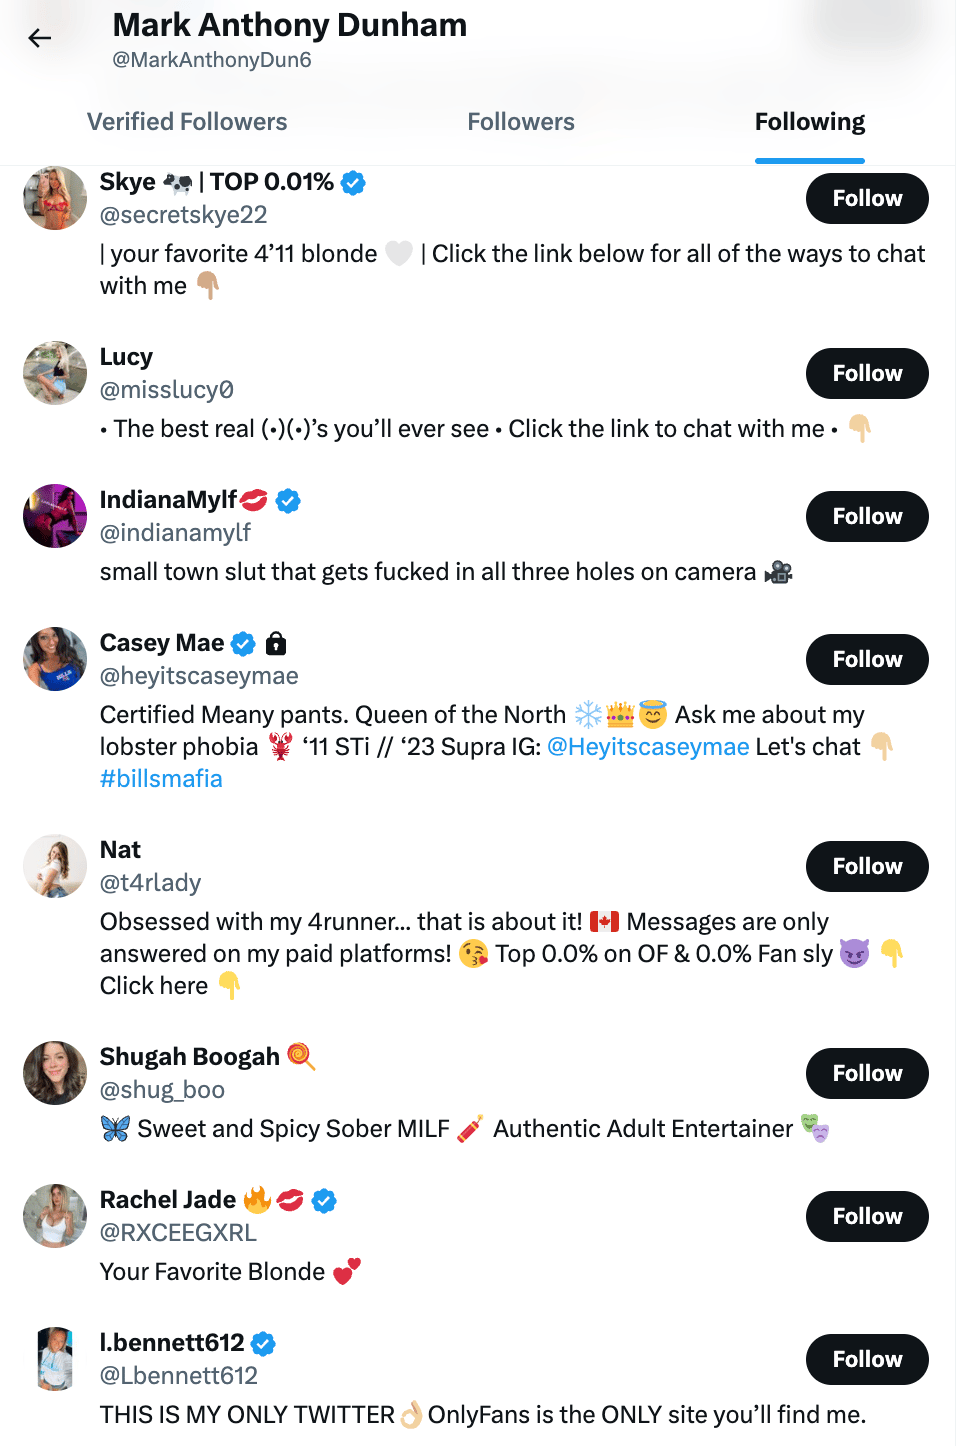Image resolution: width=958 pixels, height=1446 pixels.
Task: Hit Follow next to Rachel Jade
Action: (x=867, y=1217)
